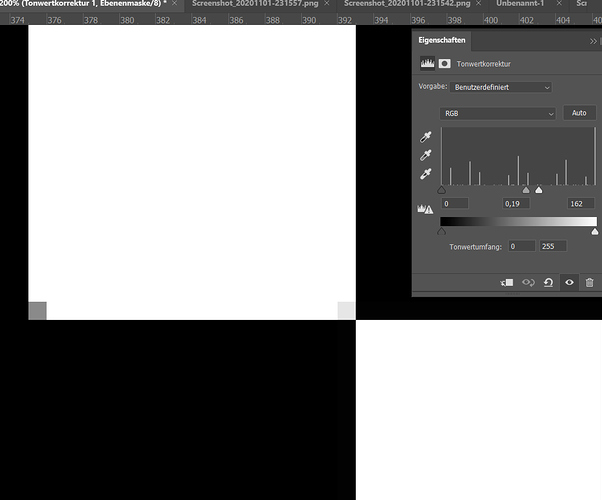602x500 pixels.
Task: Toggle adjustment layer visibility eye
Action: click(x=569, y=282)
